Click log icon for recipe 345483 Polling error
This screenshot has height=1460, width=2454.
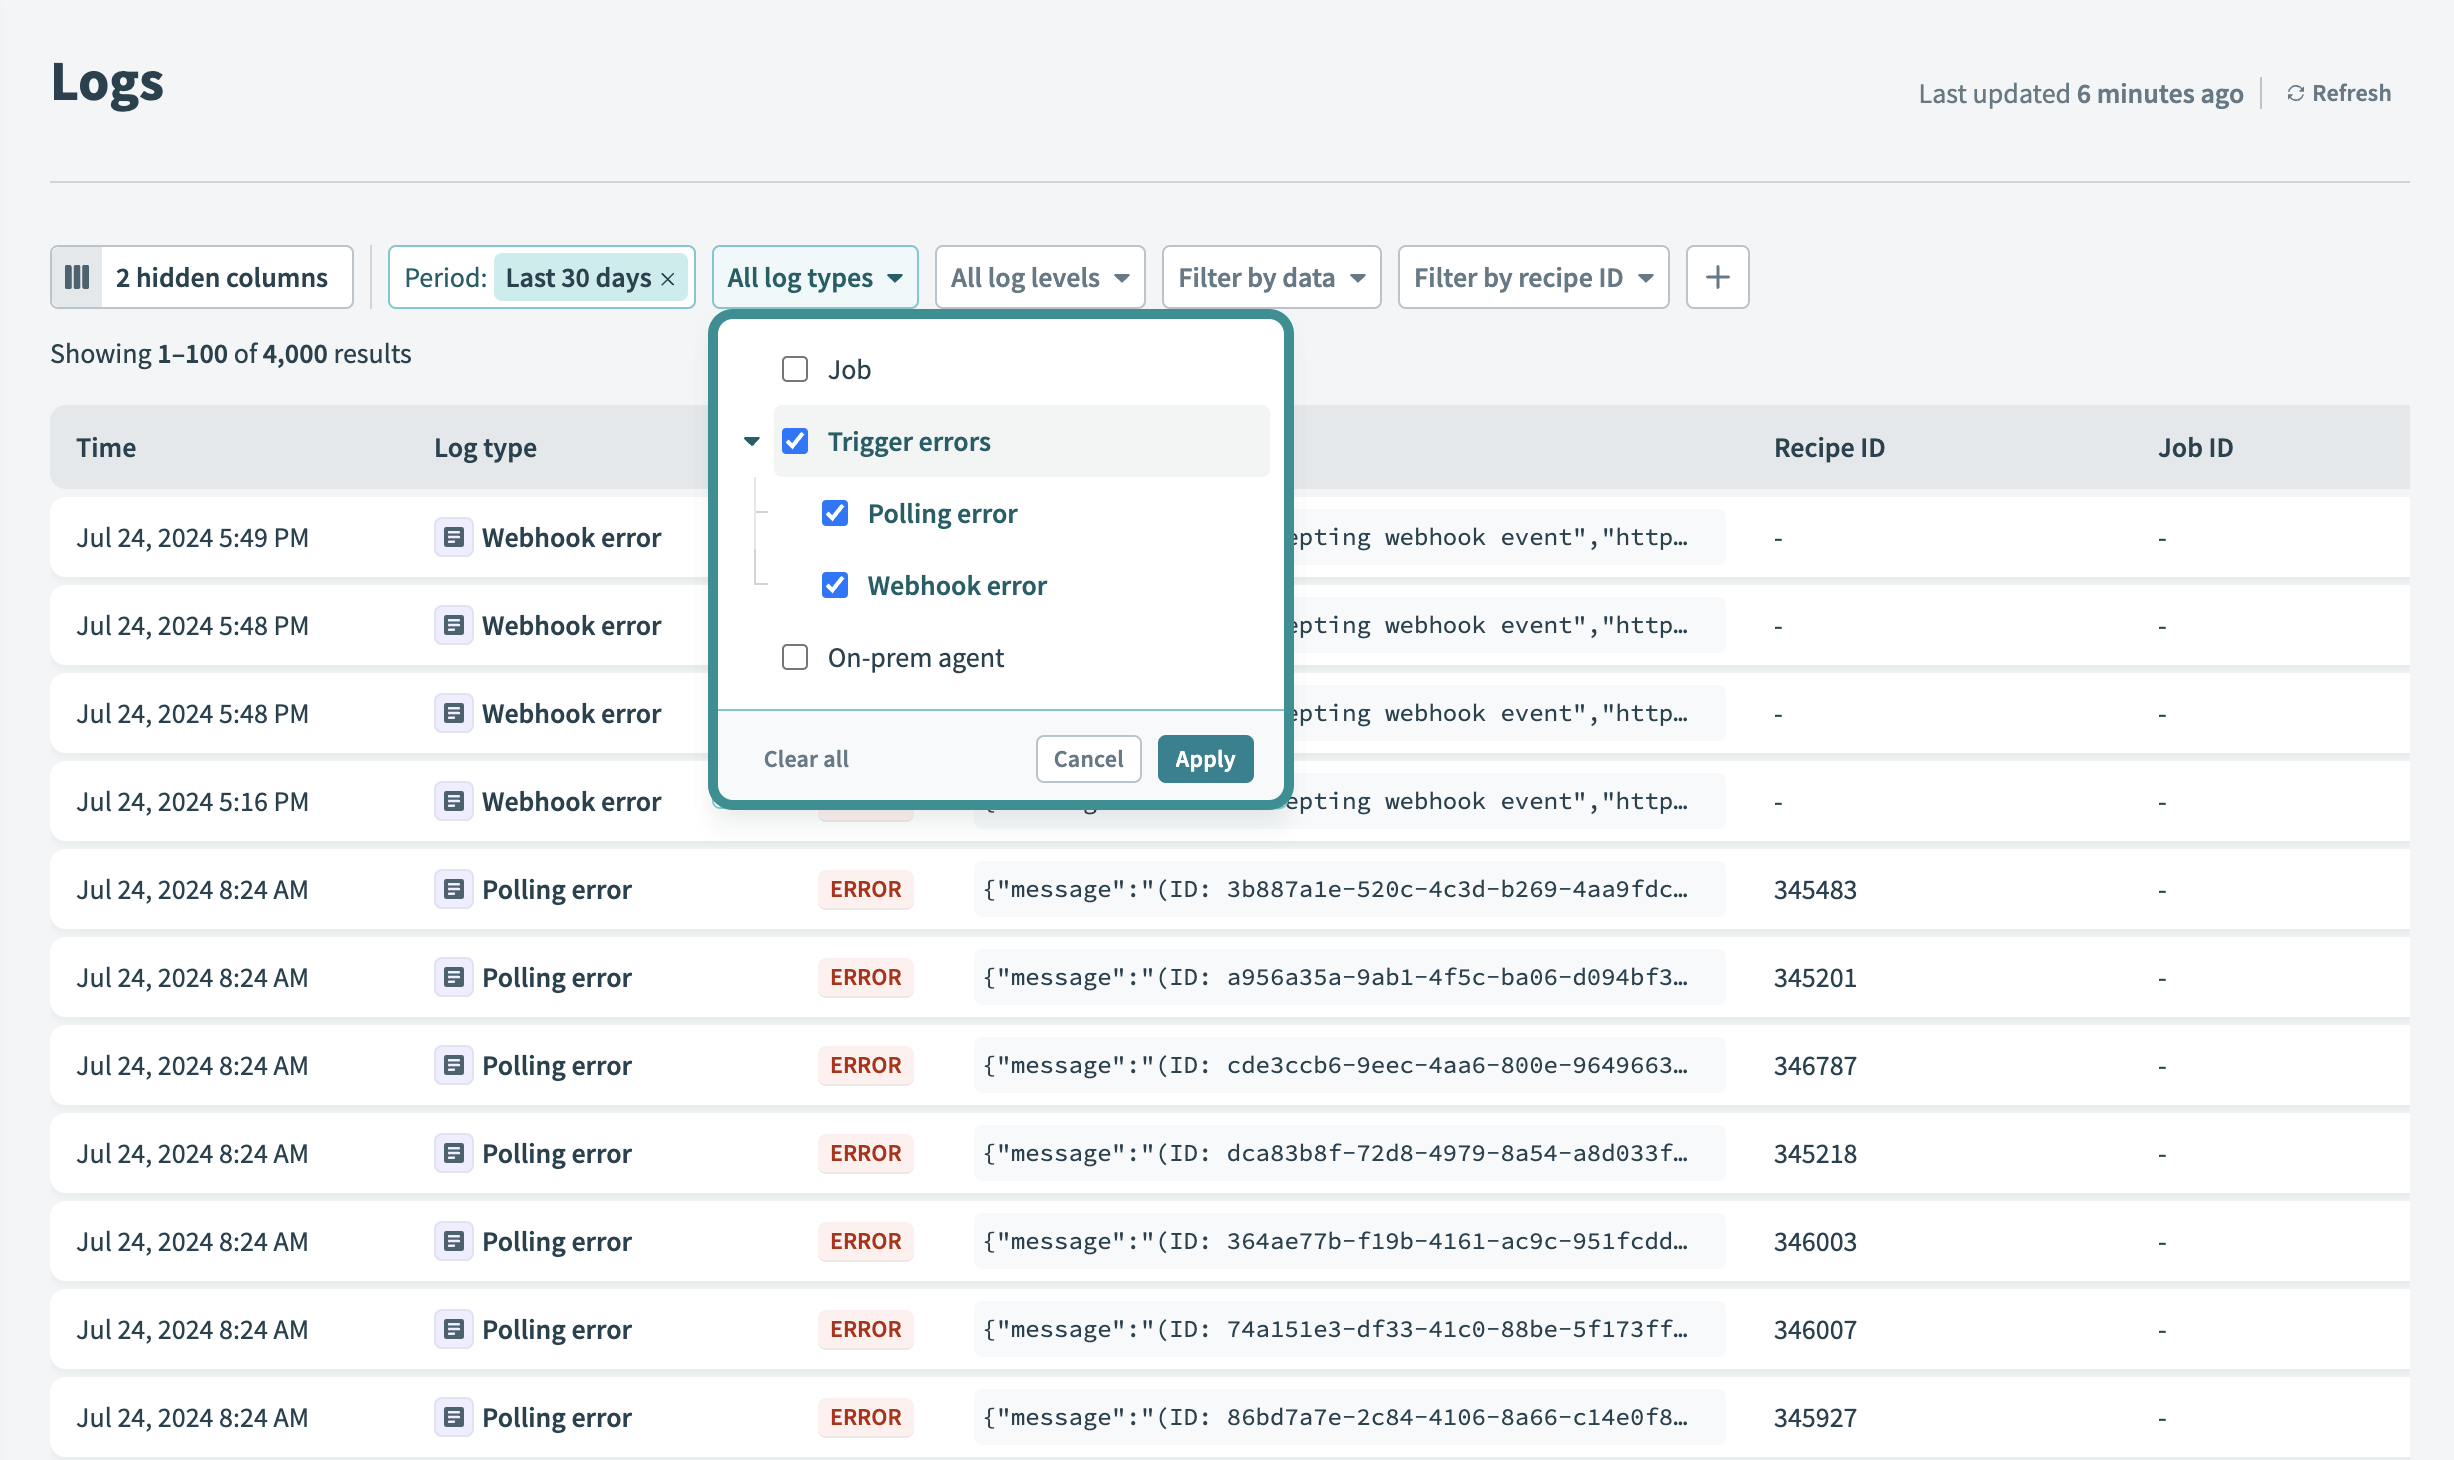point(453,889)
